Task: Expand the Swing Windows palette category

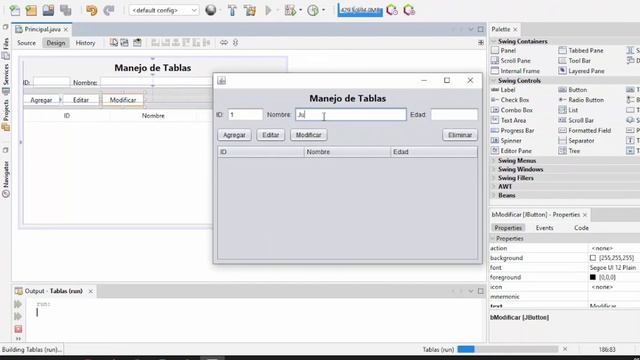Action: point(493,169)
